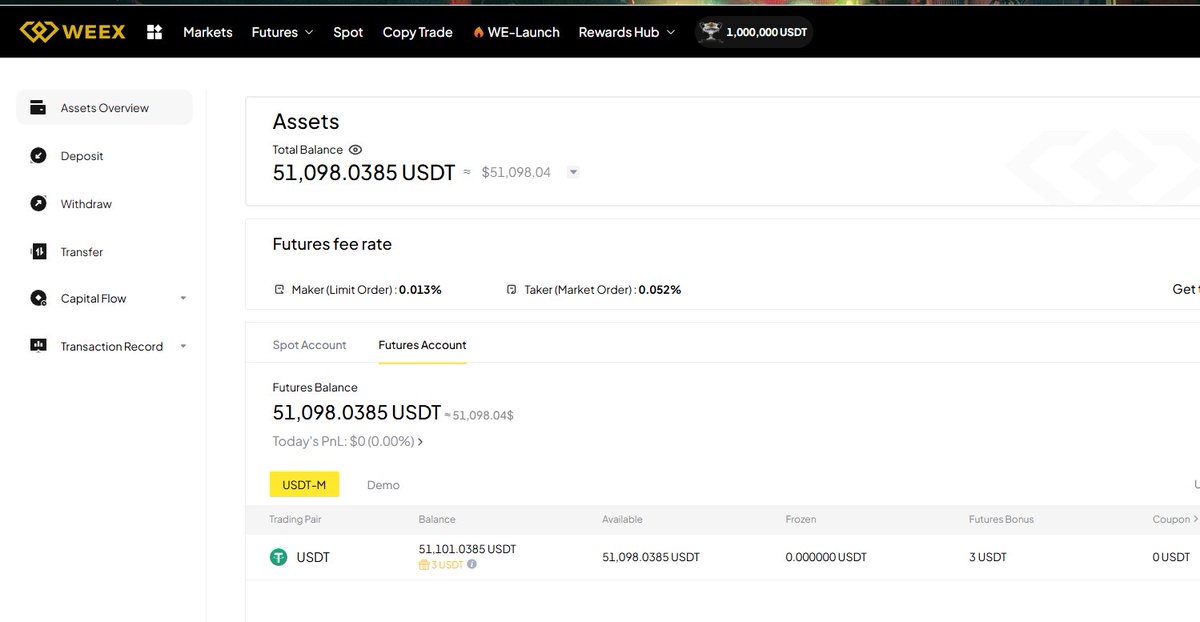Open the apps grid icon

[x=155, y=32]
